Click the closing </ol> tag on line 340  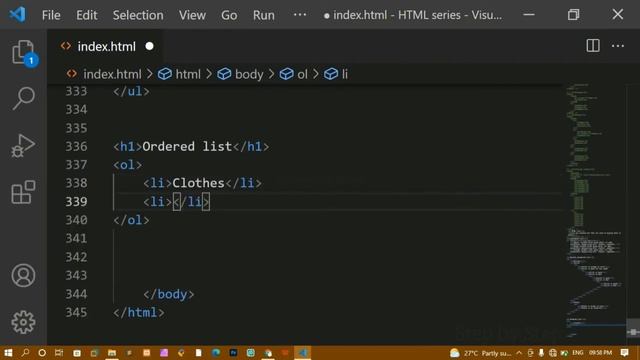131,220
